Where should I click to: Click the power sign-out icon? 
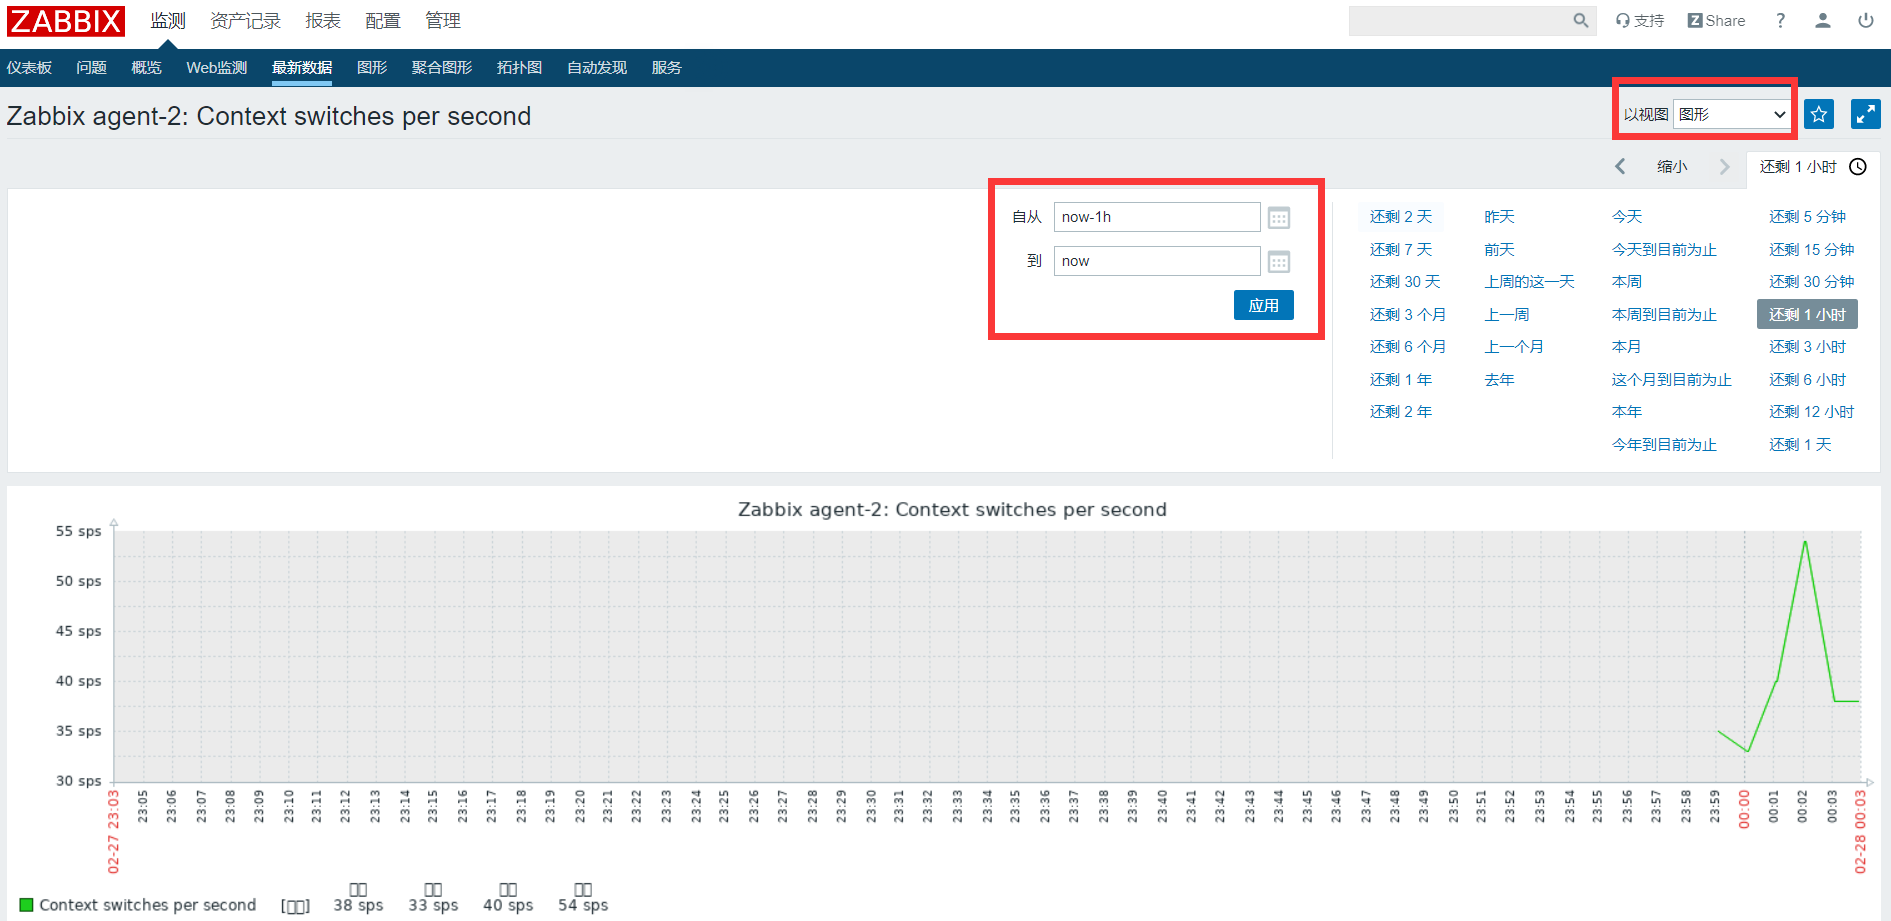1866,21
